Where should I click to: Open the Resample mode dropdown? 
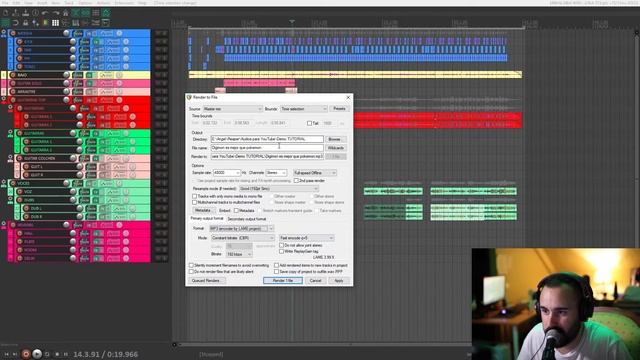click(279, 189)
